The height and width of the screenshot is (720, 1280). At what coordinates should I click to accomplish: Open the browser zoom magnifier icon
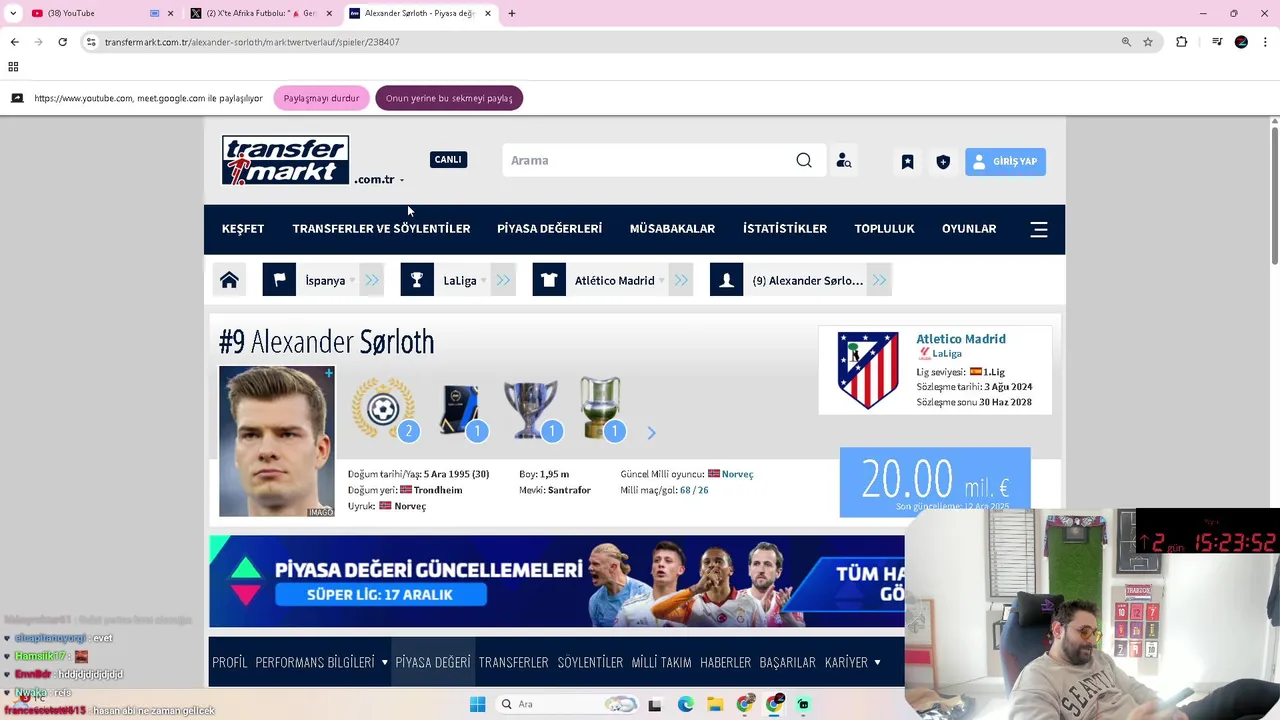point(1126,42)
